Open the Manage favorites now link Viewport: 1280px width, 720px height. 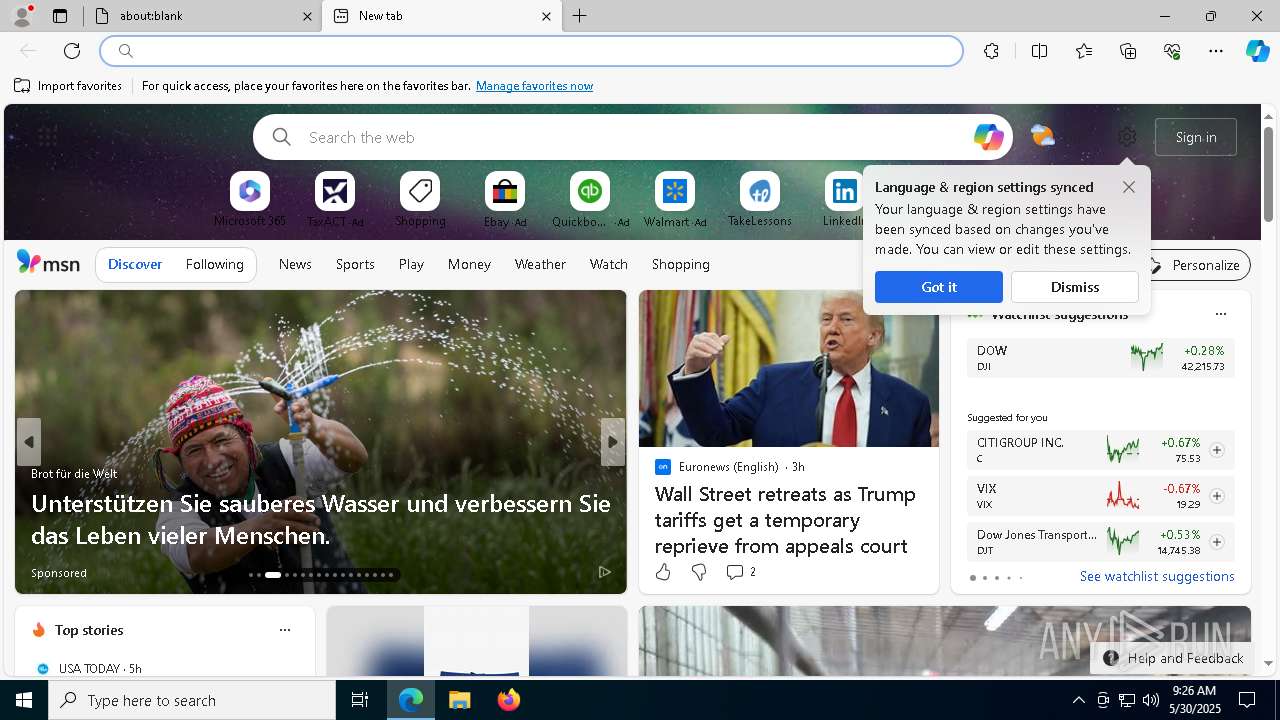click(534, 86)
